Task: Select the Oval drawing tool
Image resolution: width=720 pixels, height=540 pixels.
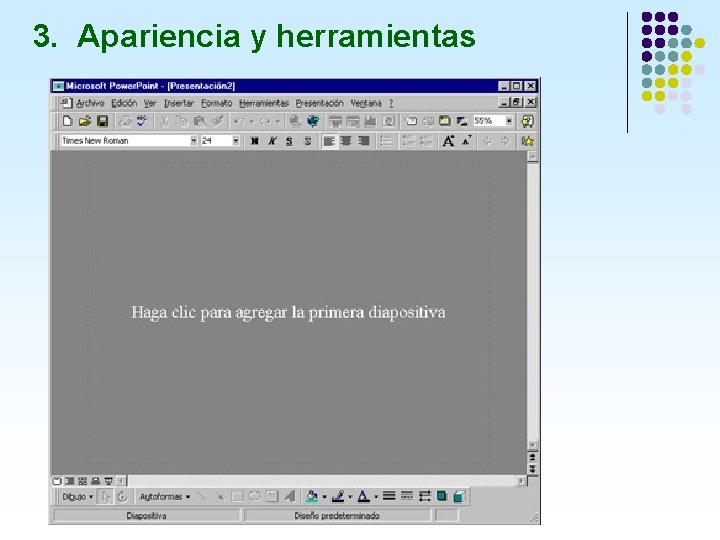Action: 254,496
